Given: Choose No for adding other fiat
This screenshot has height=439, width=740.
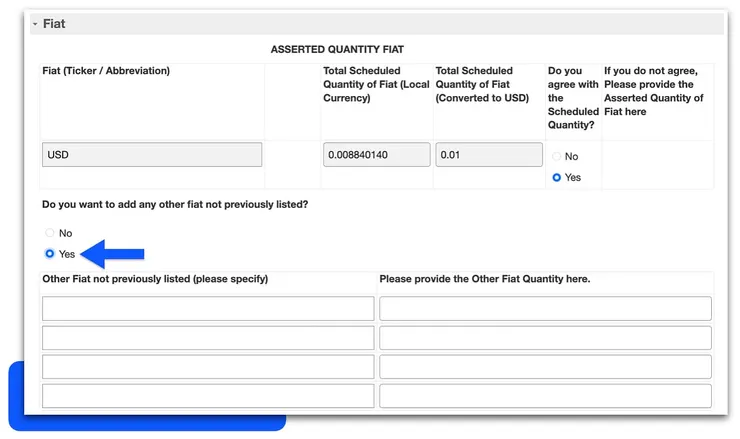Looking at the screenshot, I should (50, 233).
